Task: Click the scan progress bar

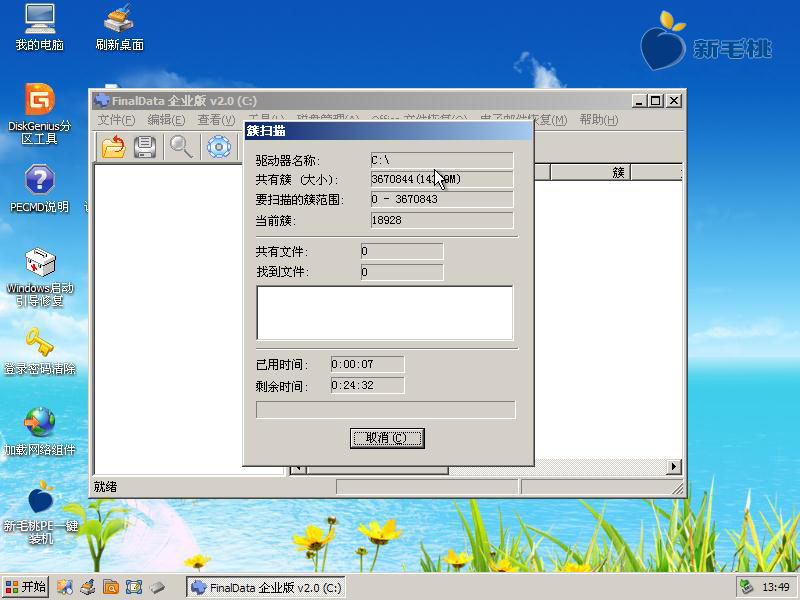Action: 386,409
